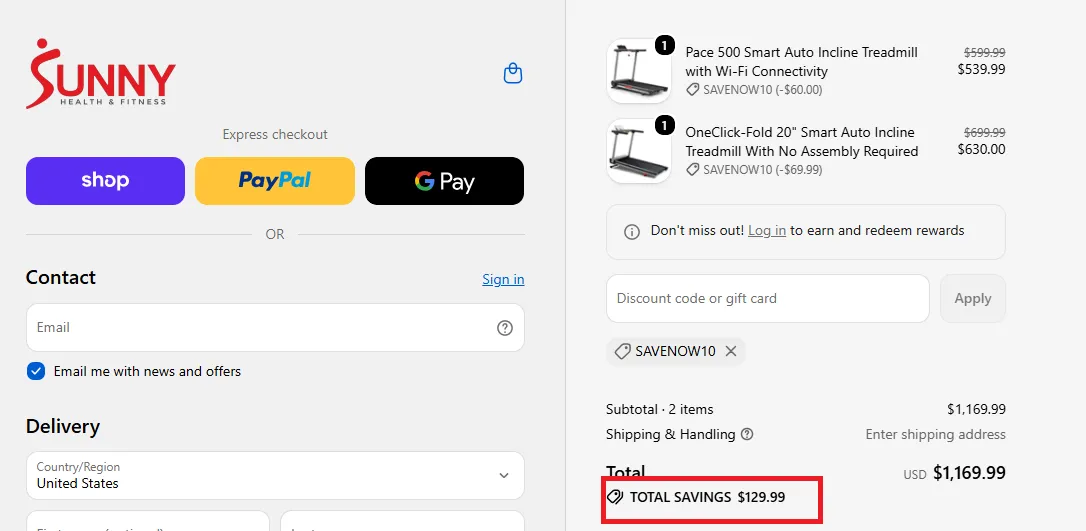Click the TOTAL SAVINGS $129.99 text
The width and height of the screenshot is (1086, 531).
click(707, 497)
